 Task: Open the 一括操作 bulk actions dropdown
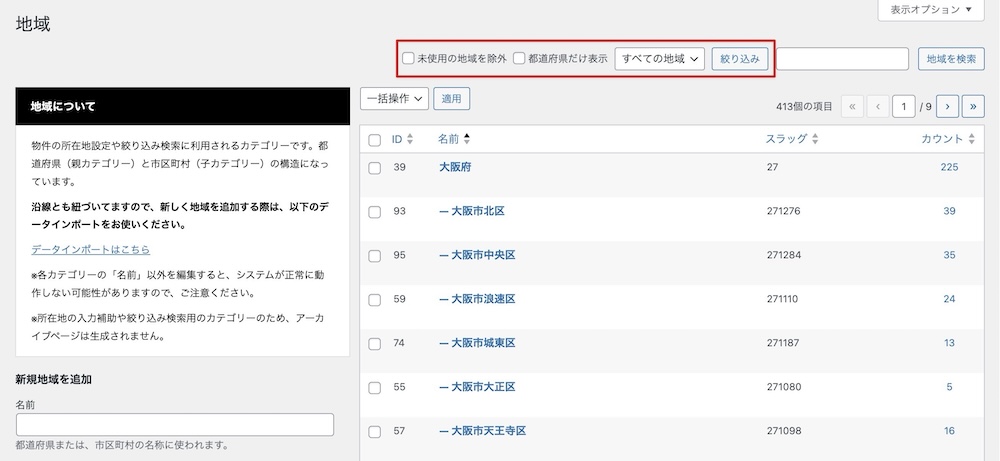tap(394, 99)
